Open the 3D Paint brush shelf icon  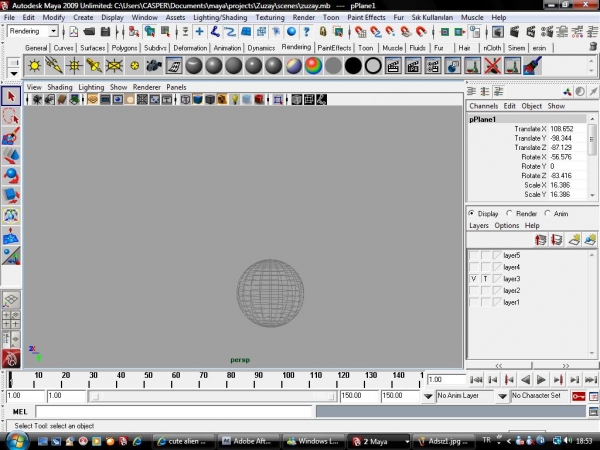[x=532, y=66]
